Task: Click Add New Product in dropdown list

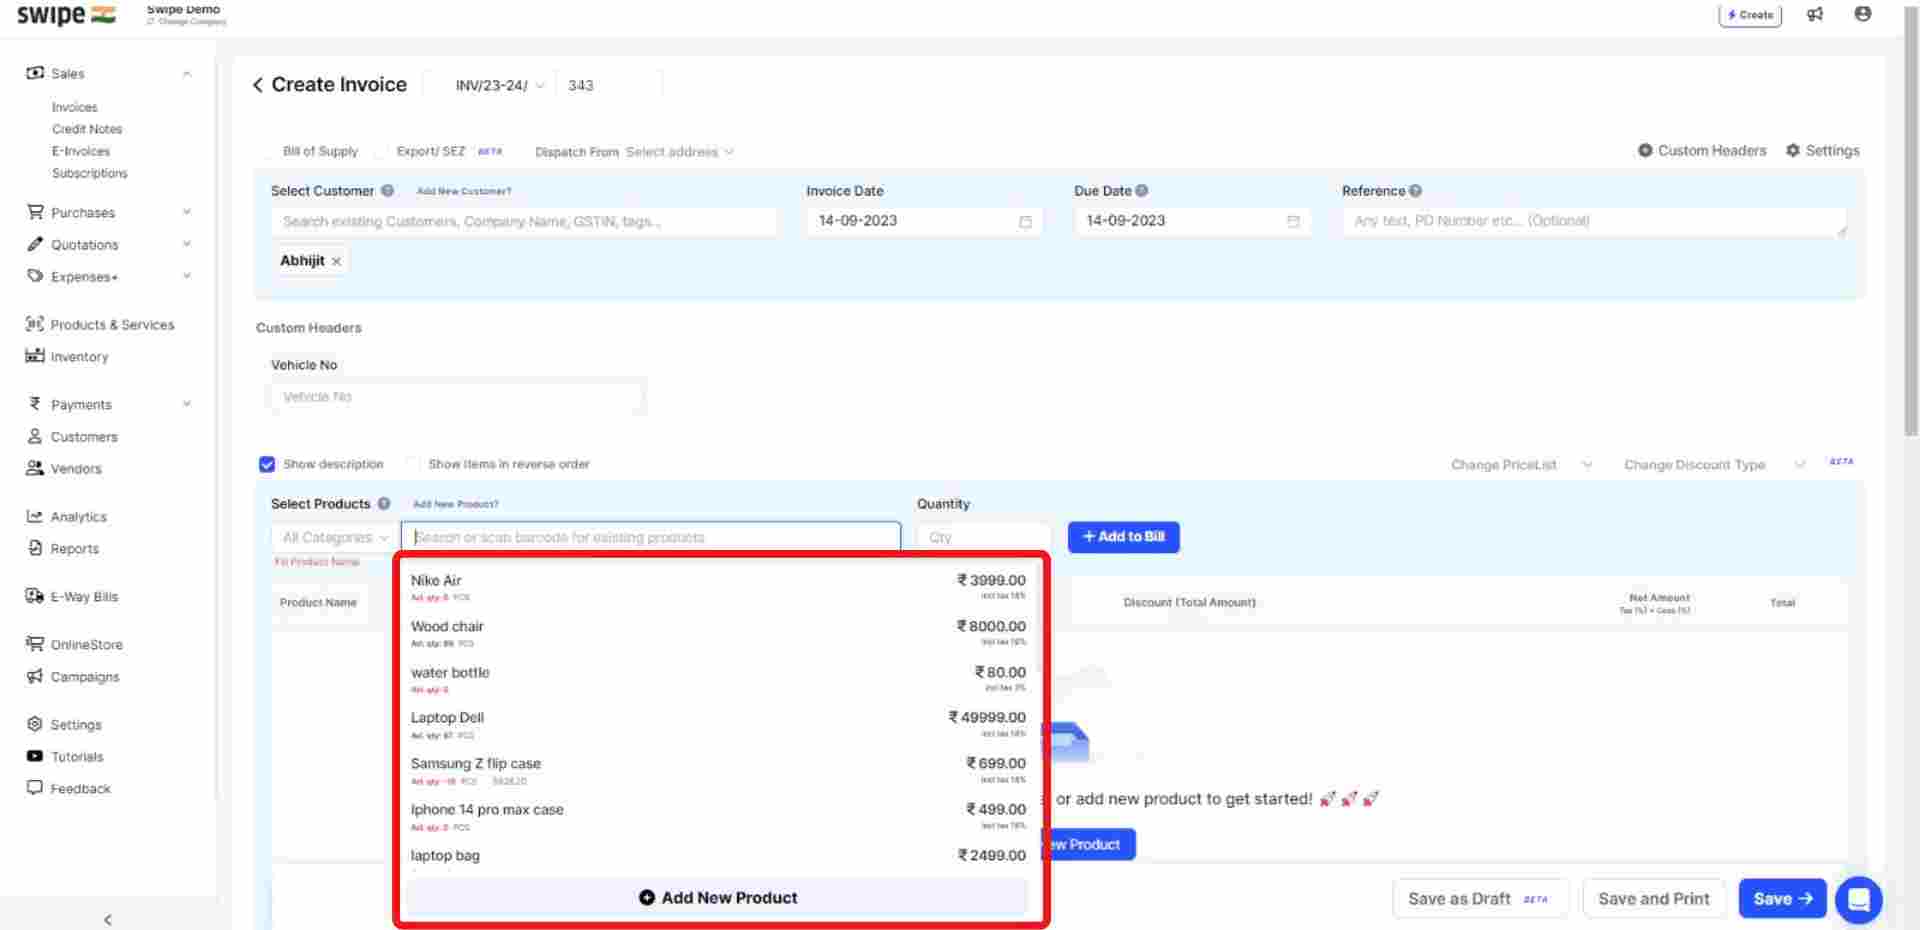Action: pos(718,898)
